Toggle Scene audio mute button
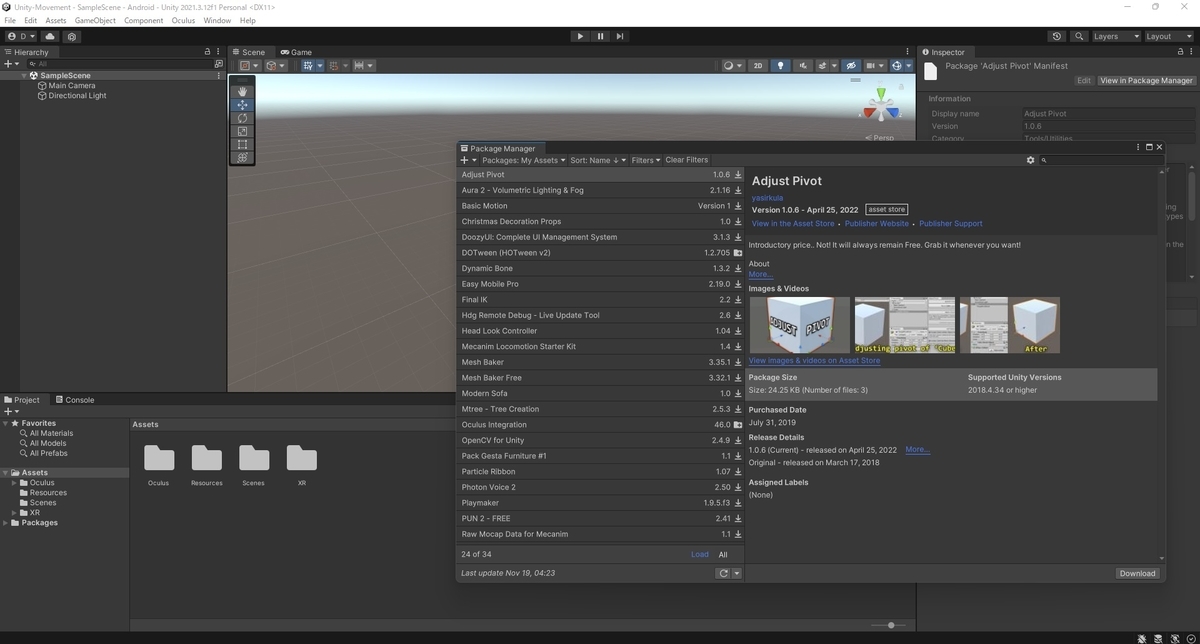This screenshot has height=644, width=1200. tap(802, 66)
